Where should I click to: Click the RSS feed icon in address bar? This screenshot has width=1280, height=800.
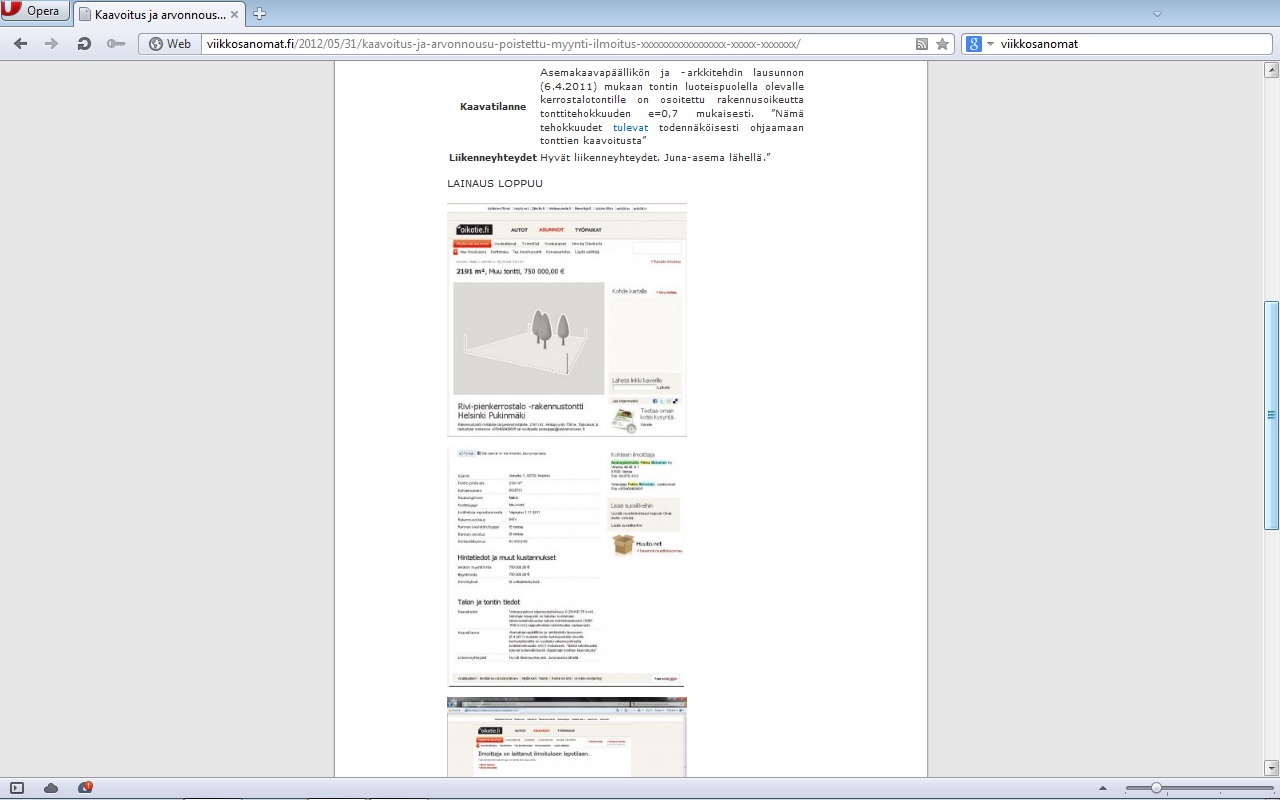click(x=922, y=44)
